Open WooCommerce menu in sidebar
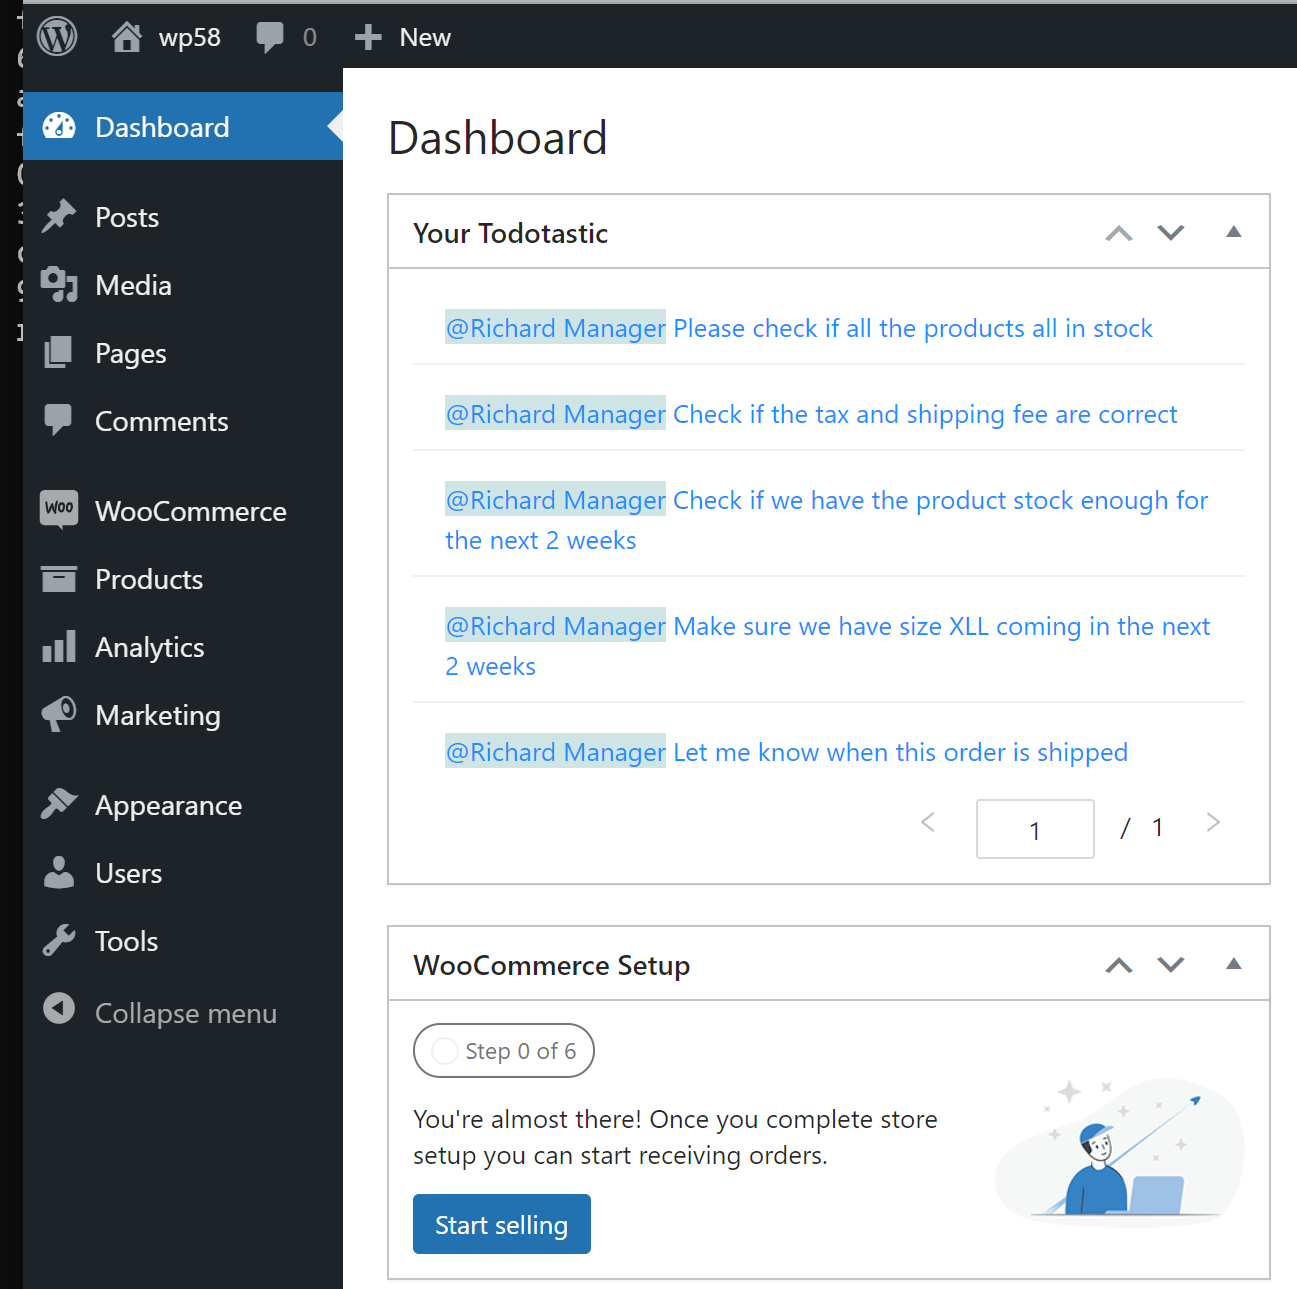The image size is (1297, 1289). (191, 511)
